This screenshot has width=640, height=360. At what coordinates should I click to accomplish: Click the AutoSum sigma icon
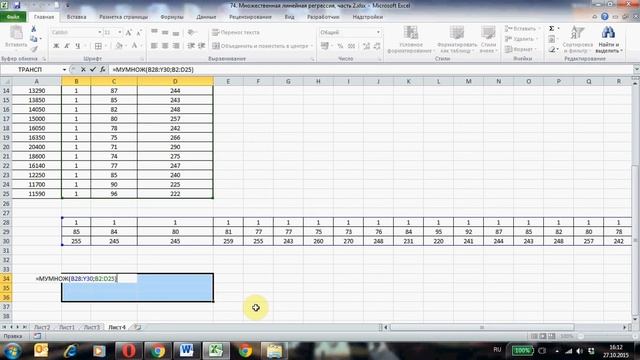[552, 29]
